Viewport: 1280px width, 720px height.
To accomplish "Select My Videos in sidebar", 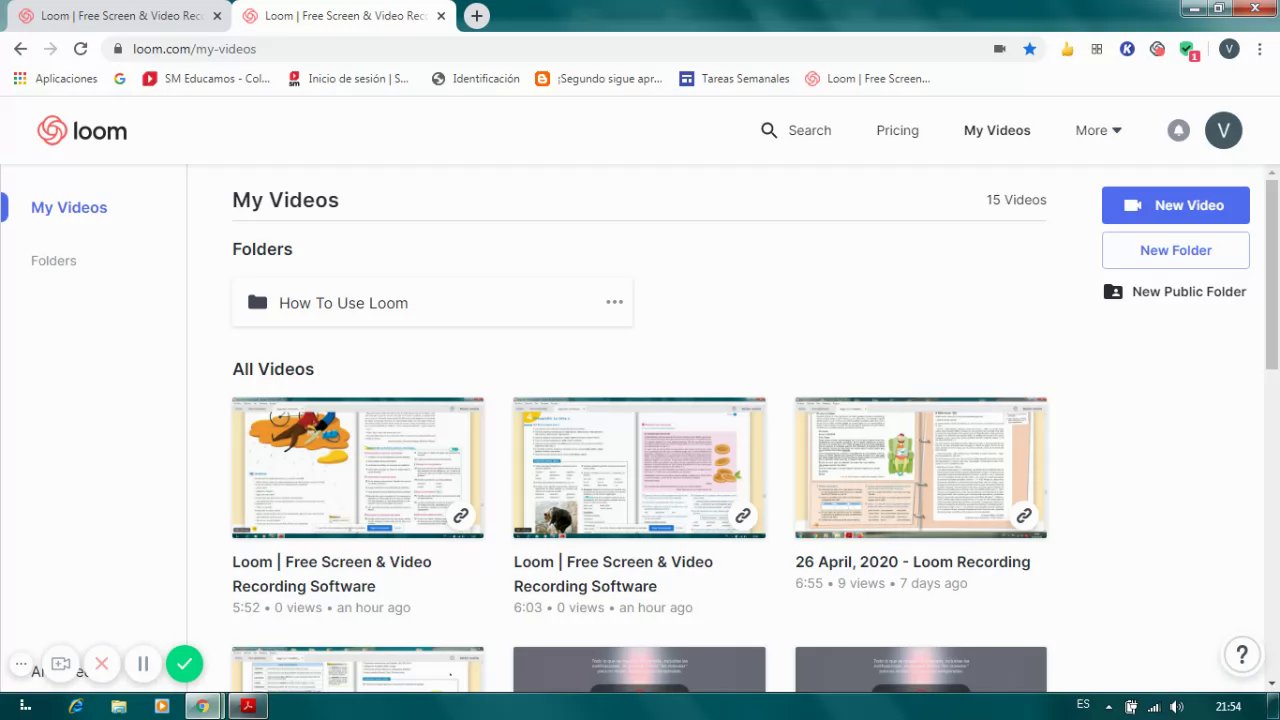I will click(69, 207).
